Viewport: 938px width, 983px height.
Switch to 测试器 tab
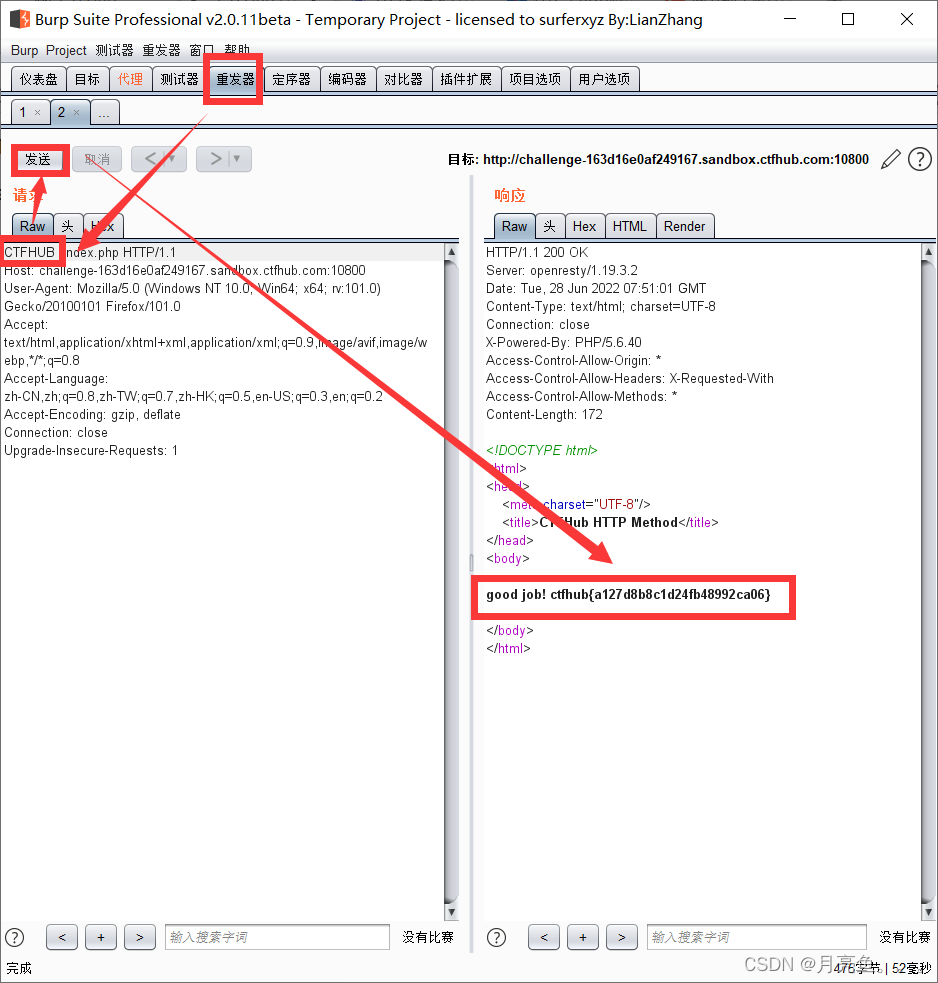click(179, 79)
